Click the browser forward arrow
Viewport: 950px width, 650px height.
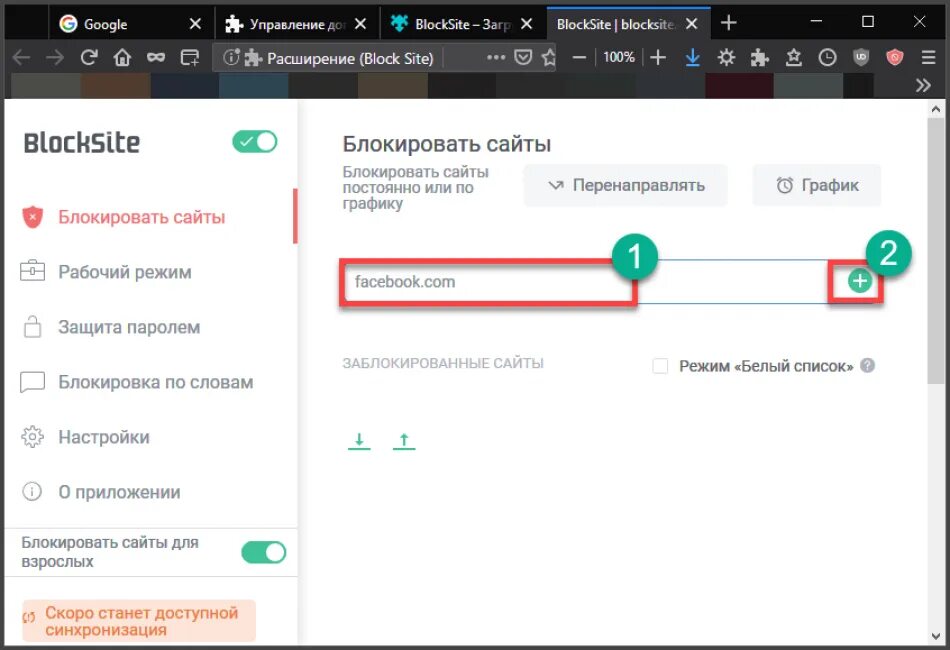(x=55, y=58)
